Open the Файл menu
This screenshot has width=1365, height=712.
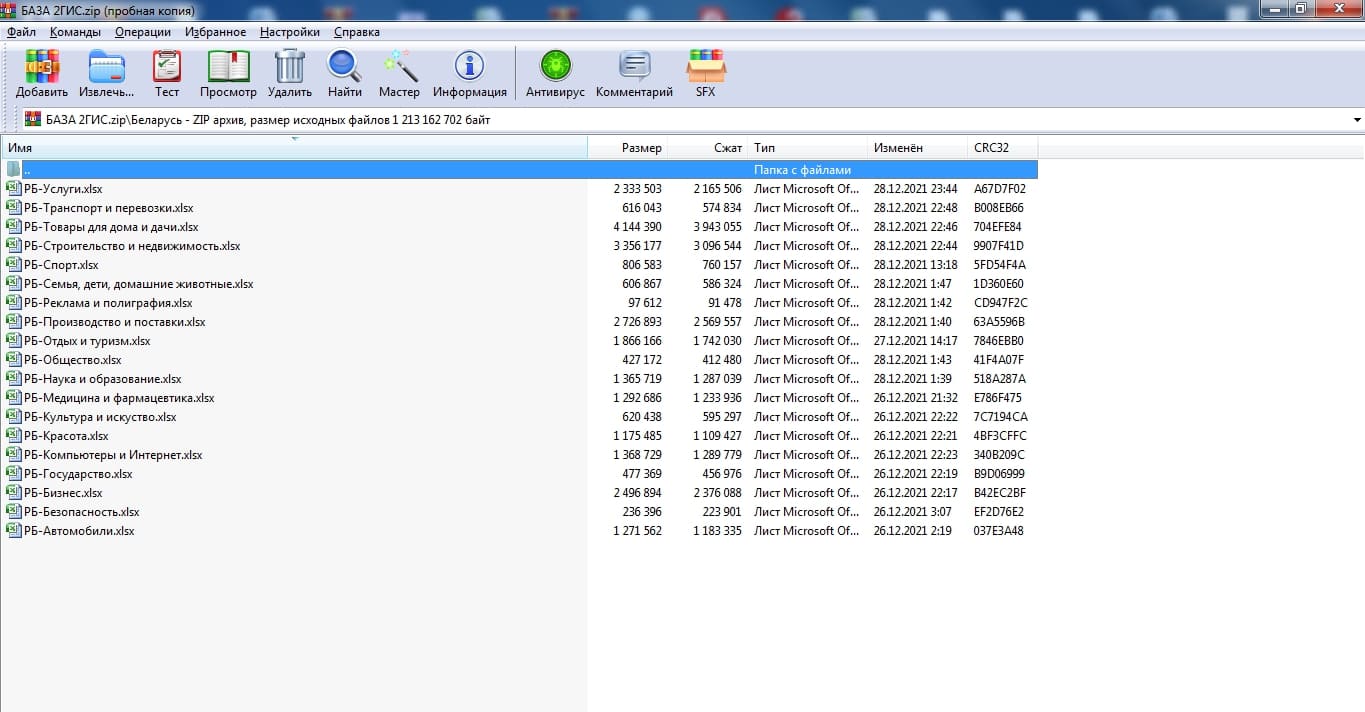click(x=21, y=32)
